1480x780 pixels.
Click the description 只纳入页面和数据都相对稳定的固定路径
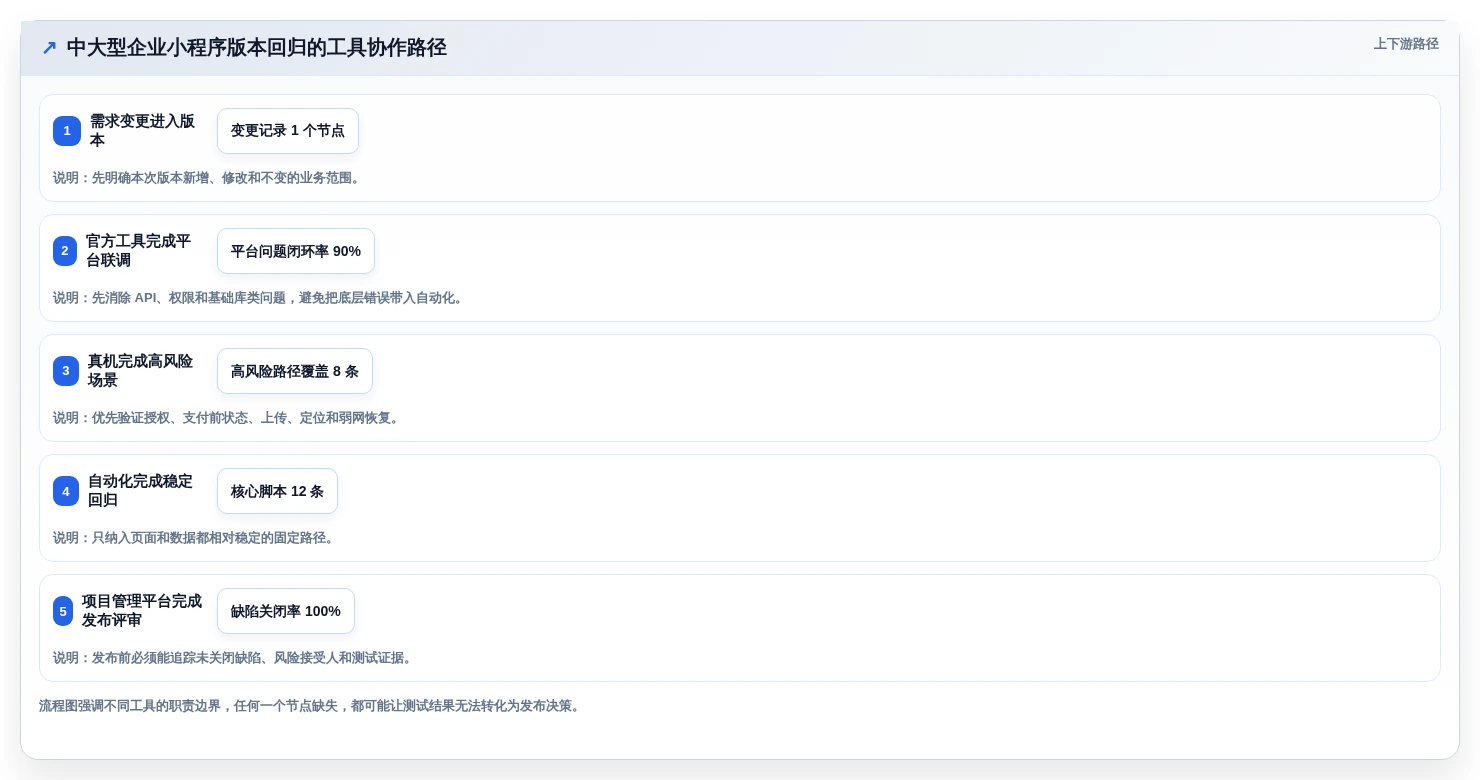pos(194,538)
